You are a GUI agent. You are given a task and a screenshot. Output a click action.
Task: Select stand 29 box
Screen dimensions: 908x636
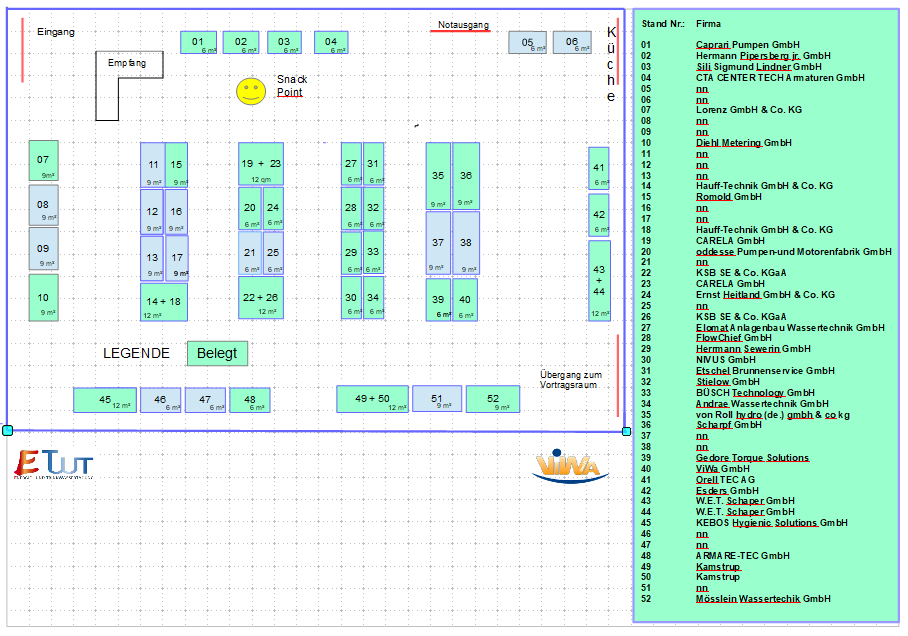coord(351,253)
